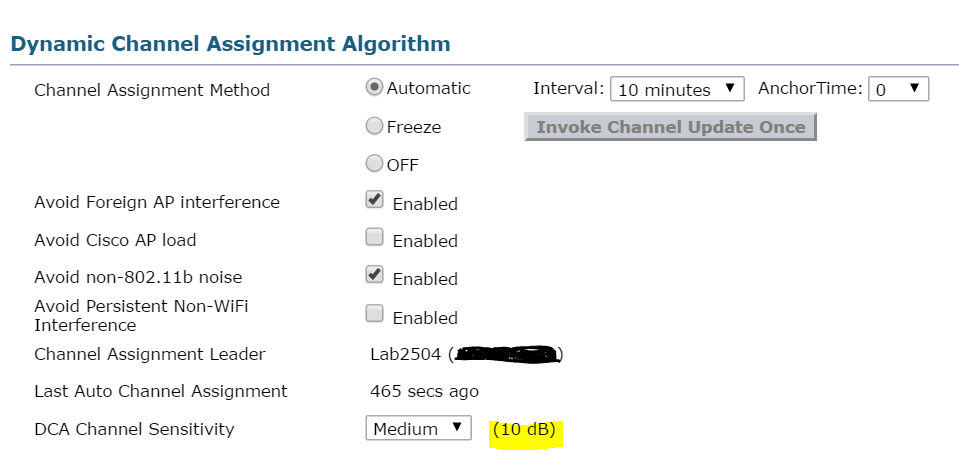
Task: Expand the AnchorTime dropdown
Action: (x=898, y=89)
